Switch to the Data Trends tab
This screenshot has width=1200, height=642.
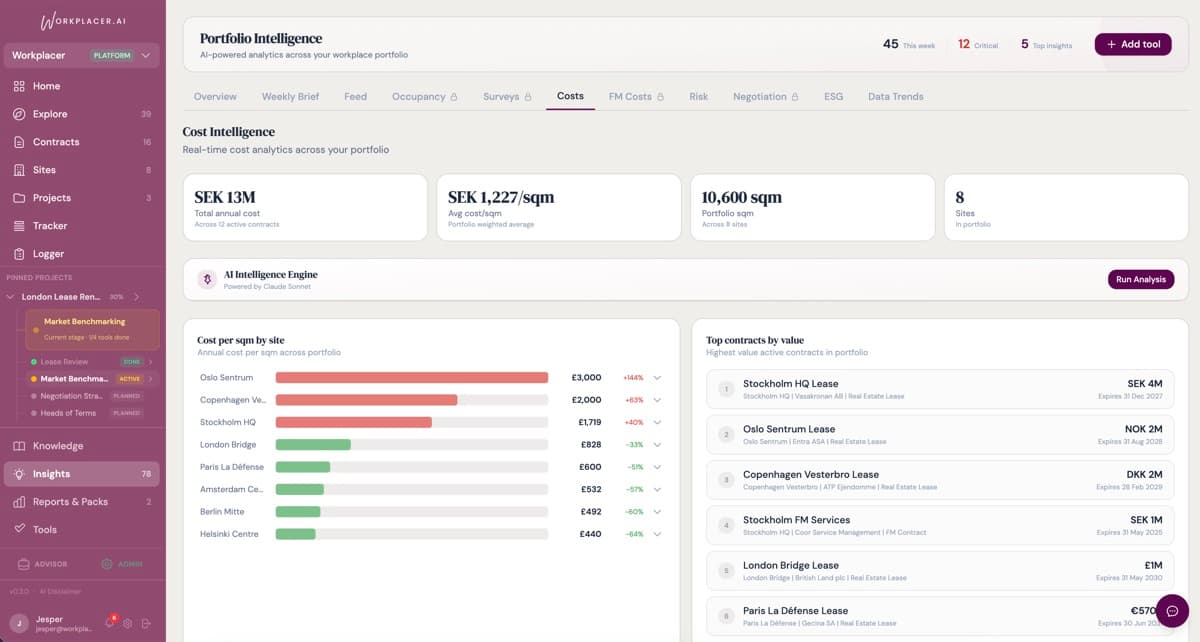[895, 97]
